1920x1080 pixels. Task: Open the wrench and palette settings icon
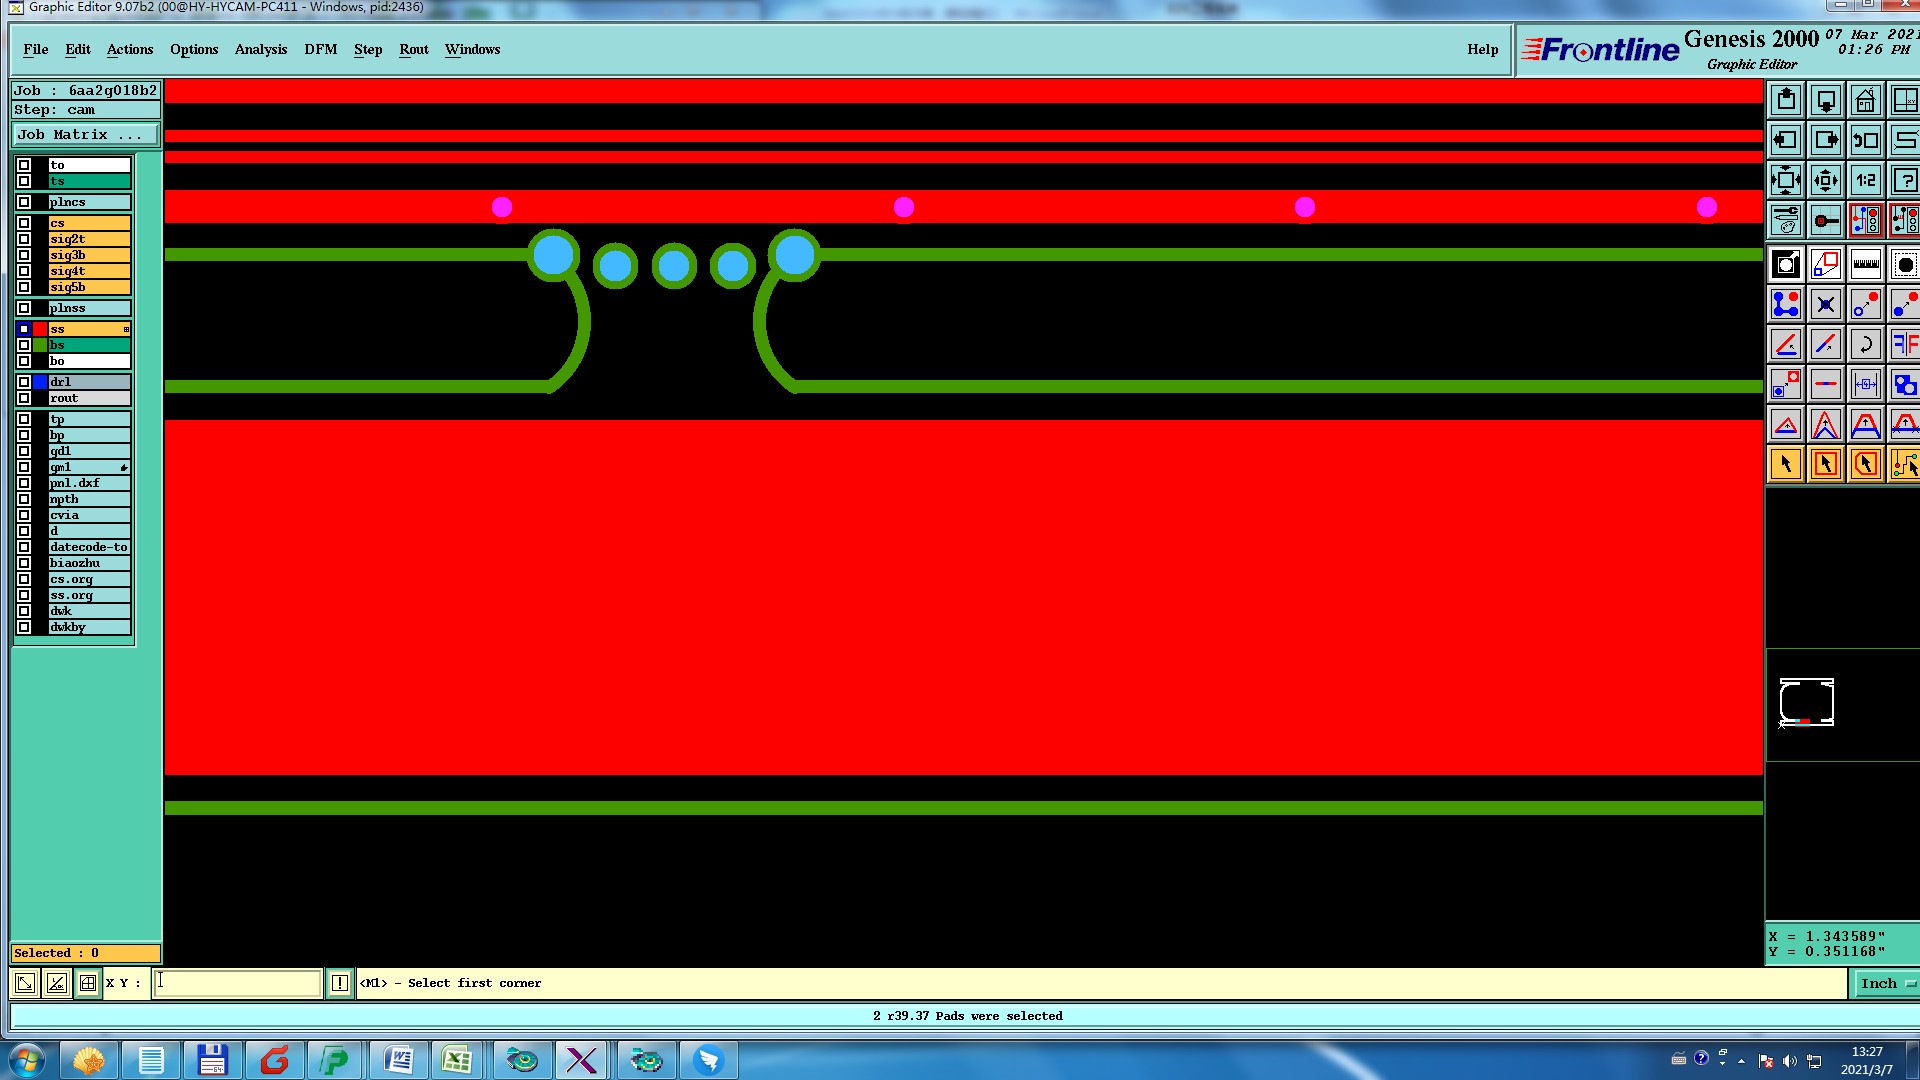(1786, 220)
